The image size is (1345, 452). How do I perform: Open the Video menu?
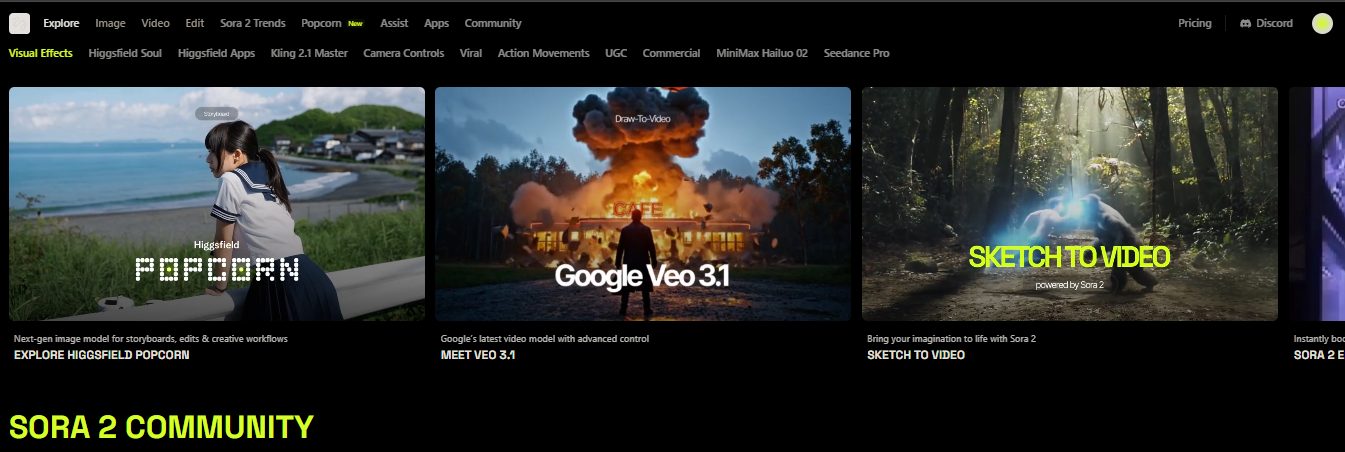click(155, 23)
